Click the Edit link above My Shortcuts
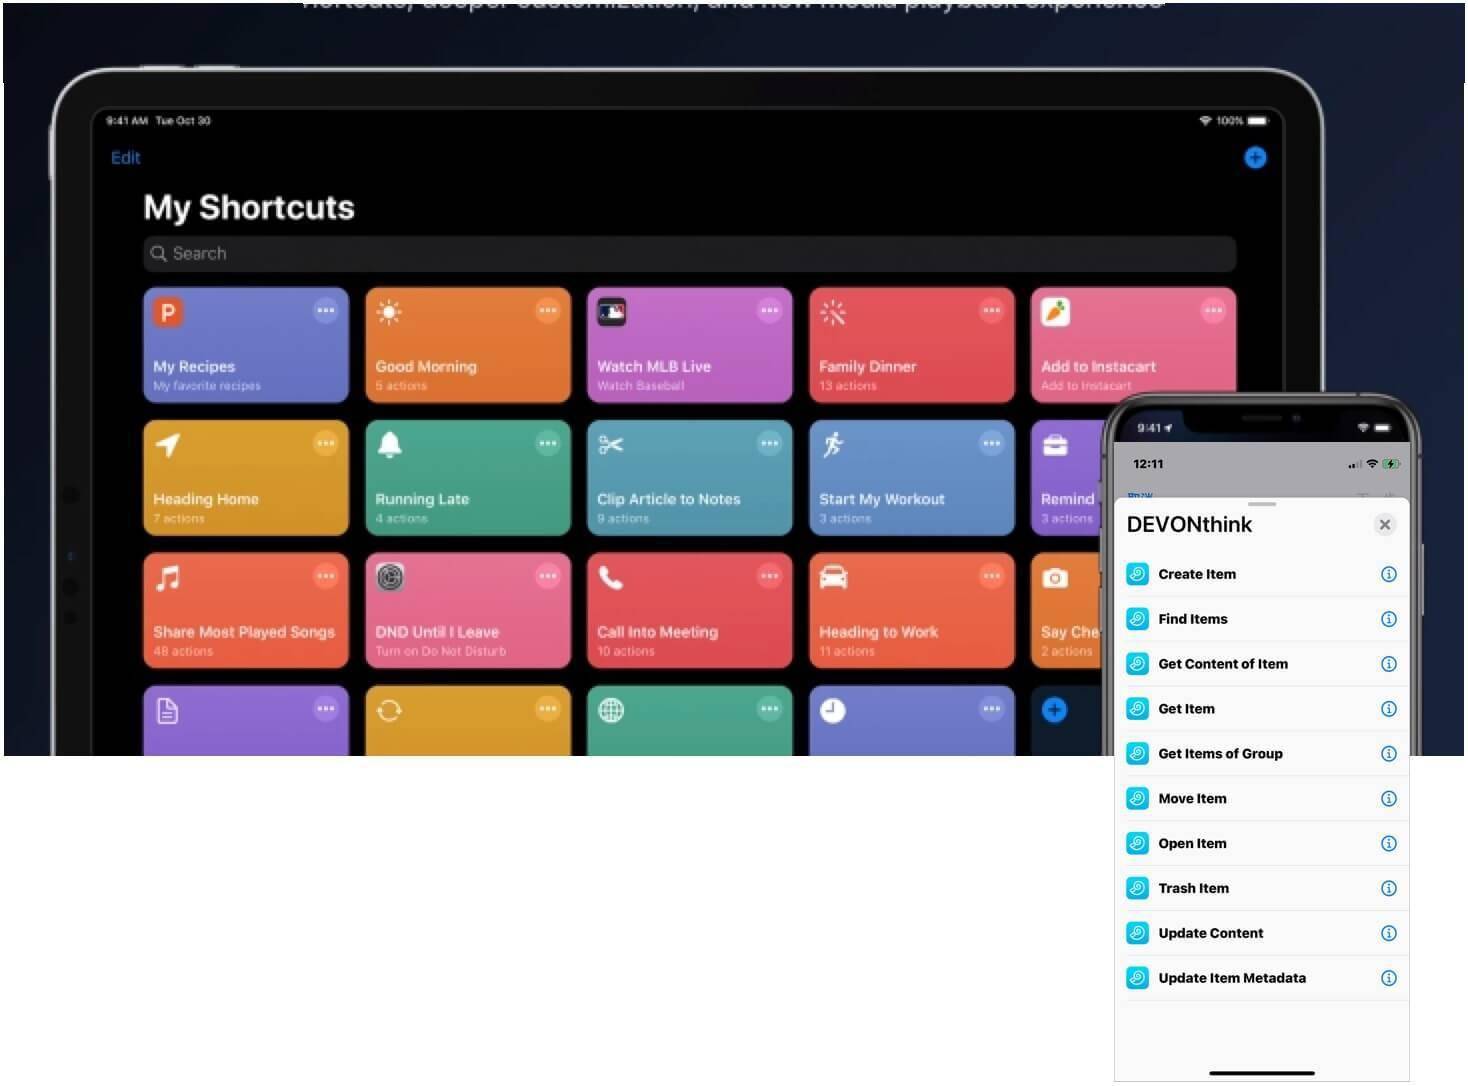The height and width of the screenshot is (1086, 1468). [x=125, y=158]
